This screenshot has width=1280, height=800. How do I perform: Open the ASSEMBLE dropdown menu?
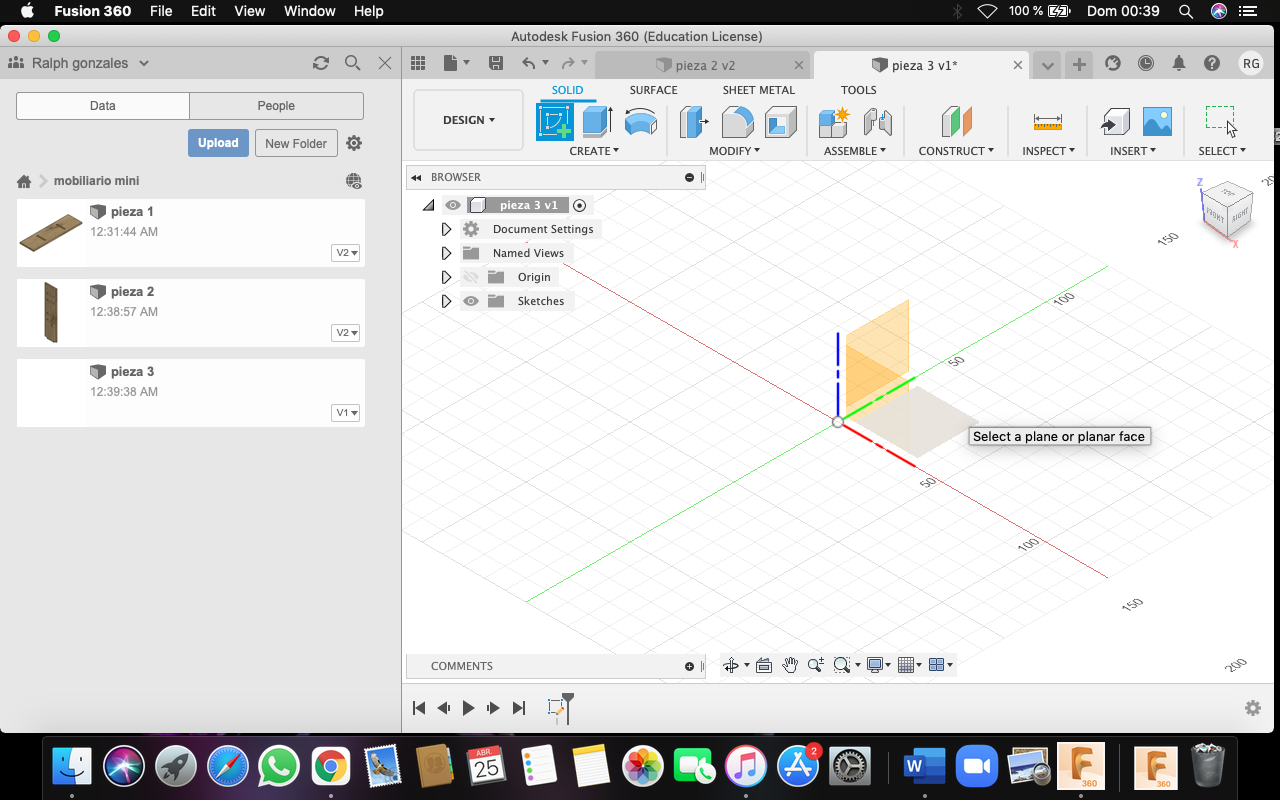click(x=855, y=151)
